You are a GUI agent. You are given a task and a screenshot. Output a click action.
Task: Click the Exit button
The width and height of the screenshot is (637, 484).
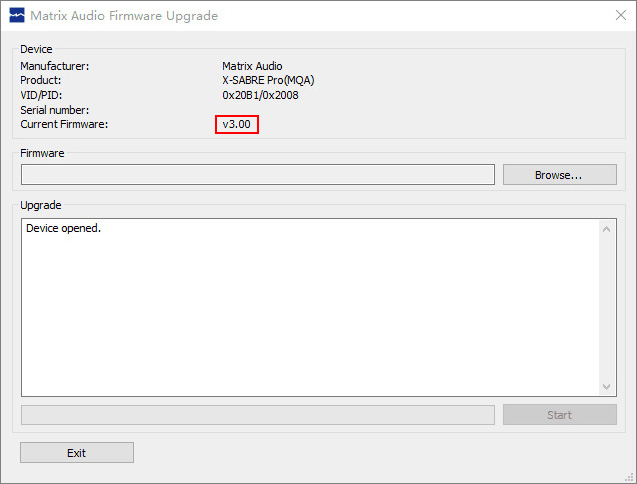pos(77,453)
